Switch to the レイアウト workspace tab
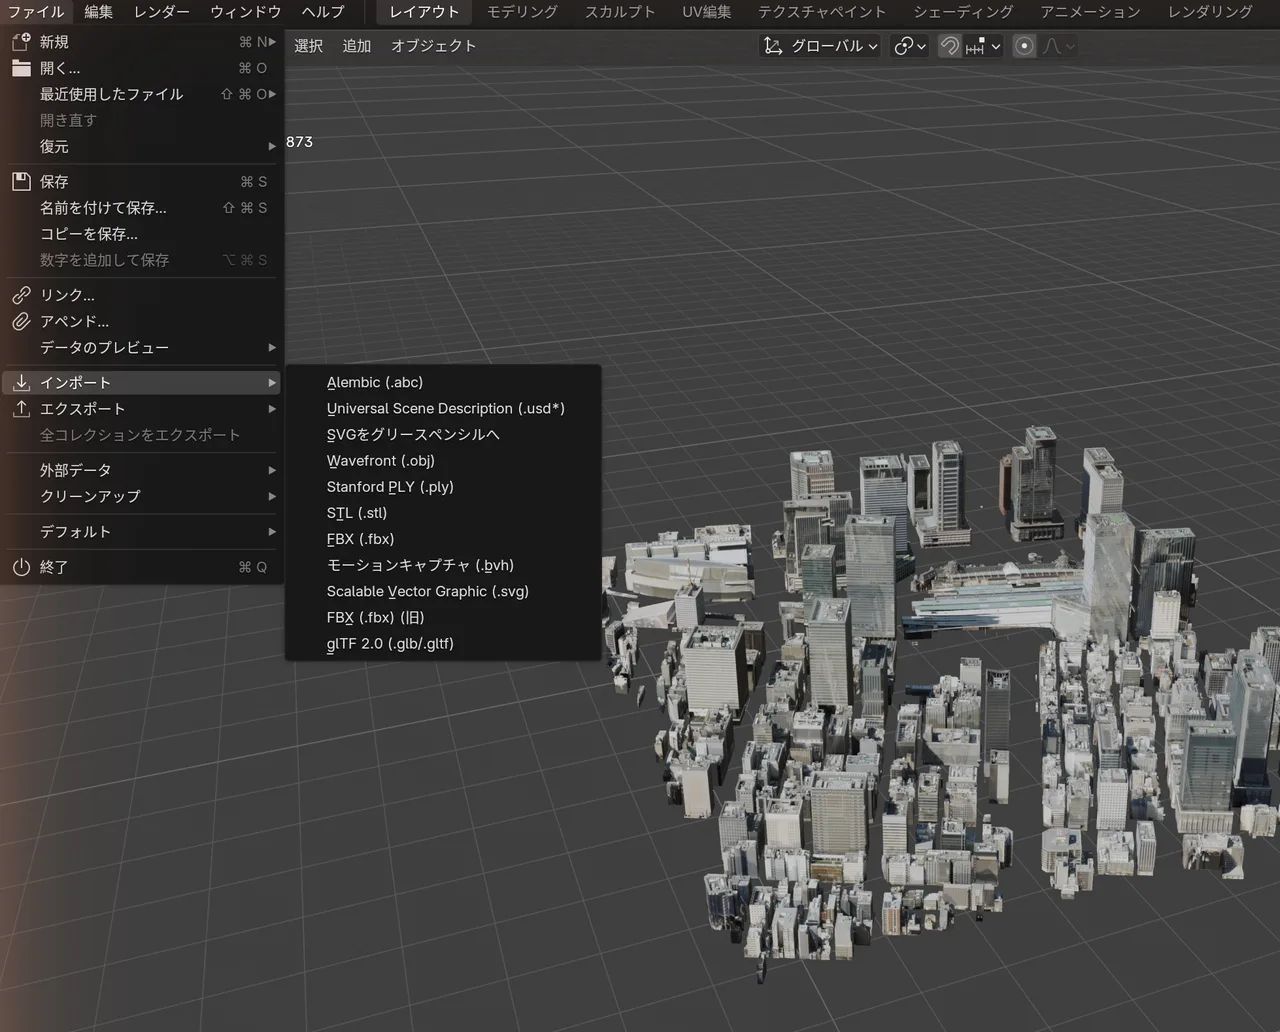The height and width of the screenshot is (1032, 1280). pyautogui.click(x=424, y=12)
